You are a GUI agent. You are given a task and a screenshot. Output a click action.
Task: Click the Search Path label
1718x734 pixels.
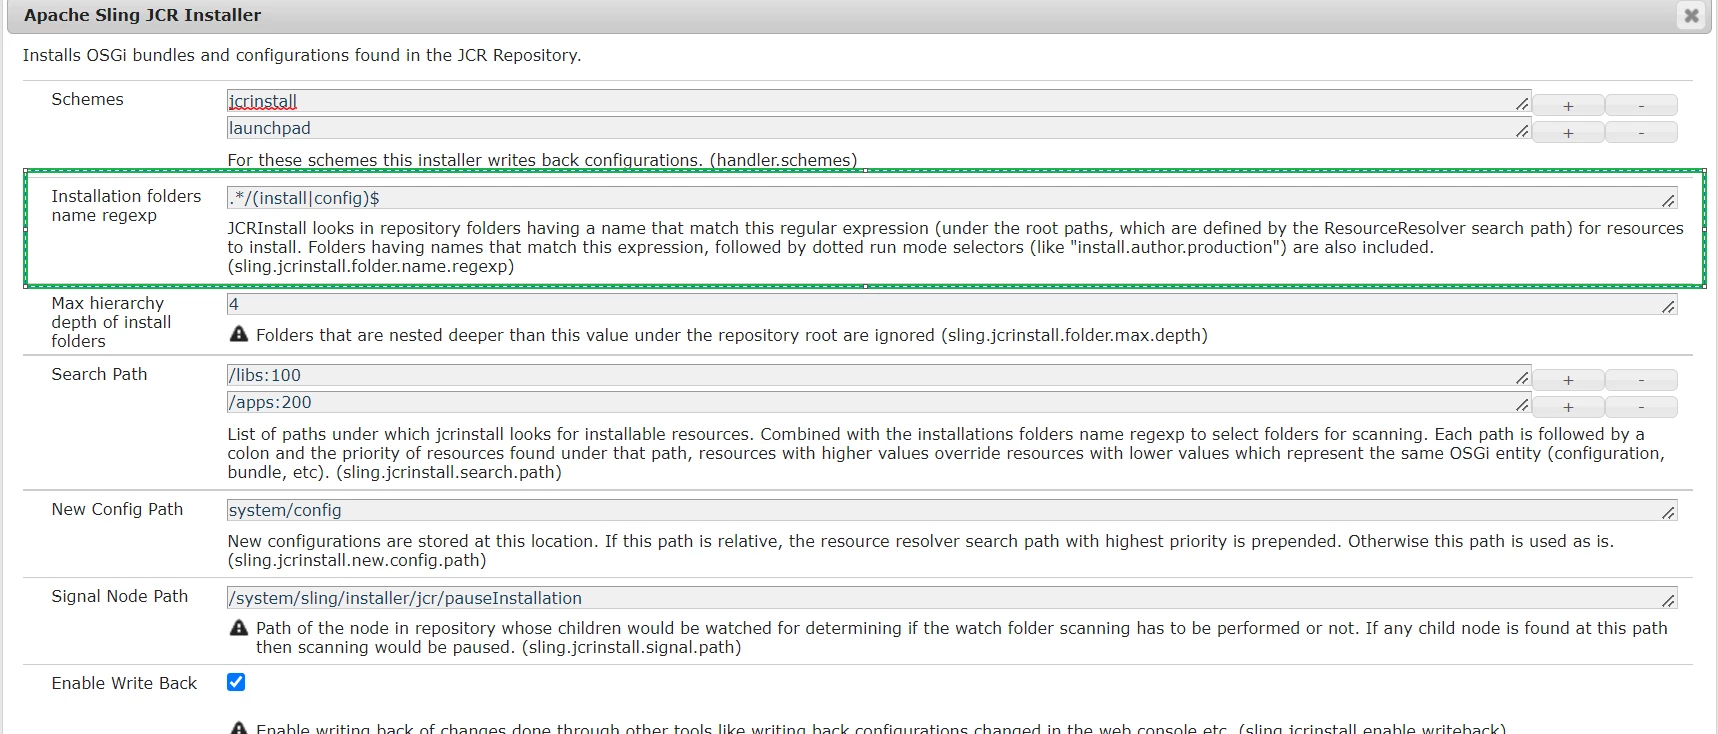click(99, 374)
